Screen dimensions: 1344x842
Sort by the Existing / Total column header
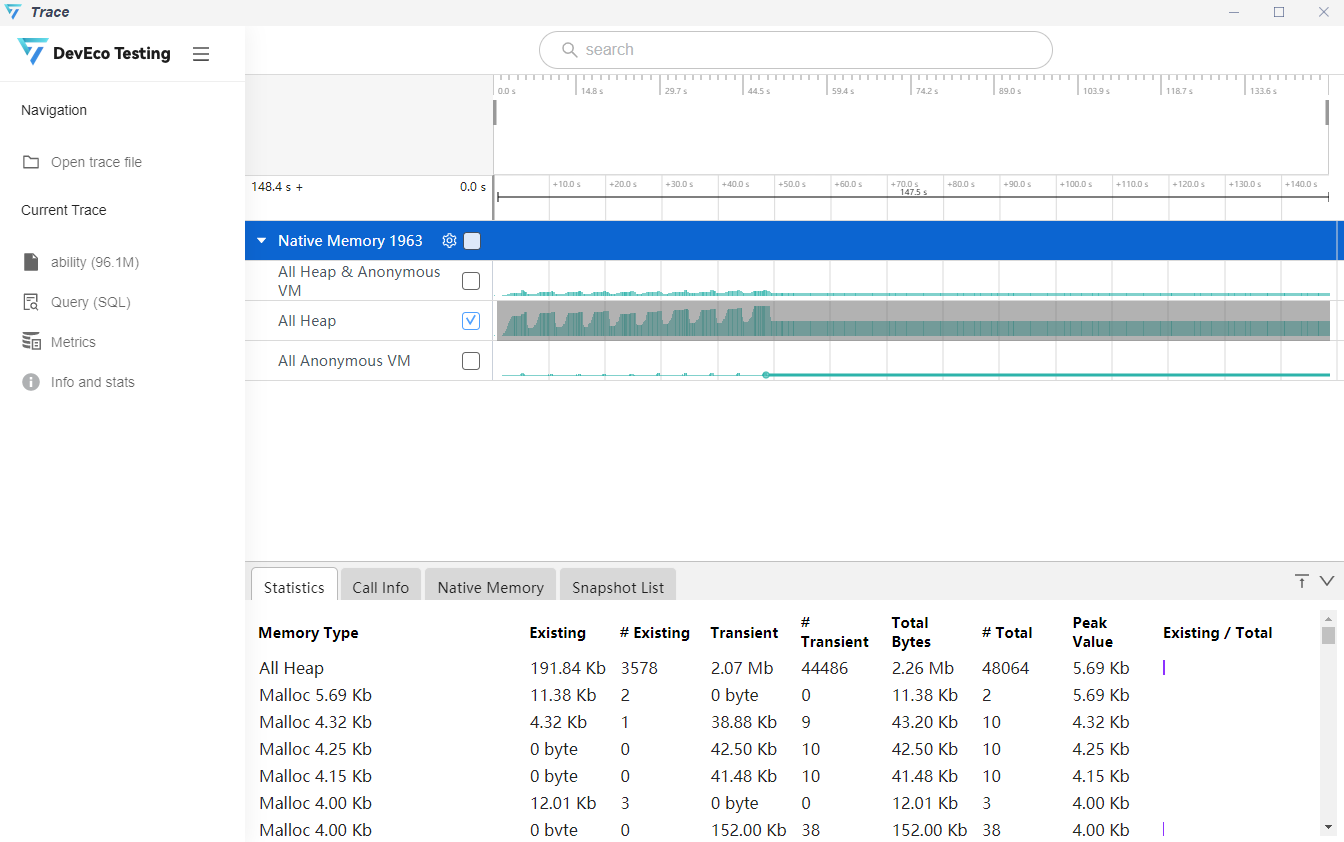1218,633
